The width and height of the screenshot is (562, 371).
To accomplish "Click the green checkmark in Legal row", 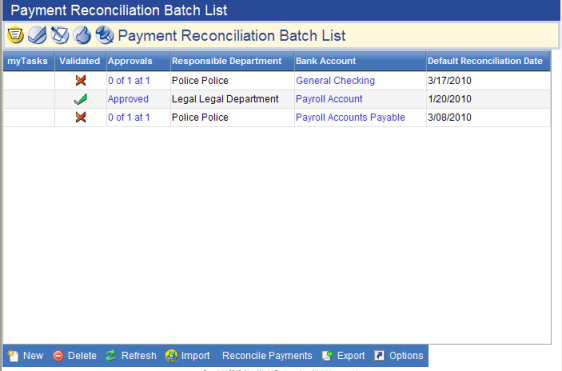I will click(x=80, y=99).
